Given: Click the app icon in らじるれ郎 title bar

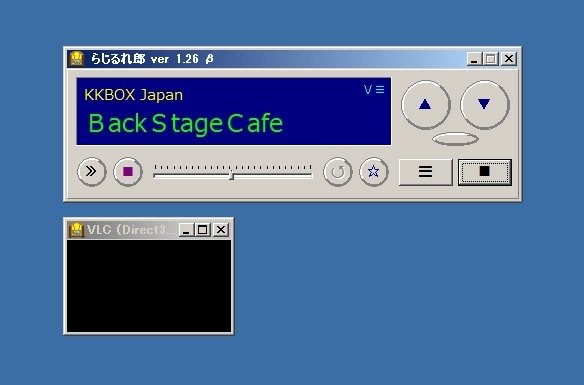Looking at the screenshot, I should 76,59.
